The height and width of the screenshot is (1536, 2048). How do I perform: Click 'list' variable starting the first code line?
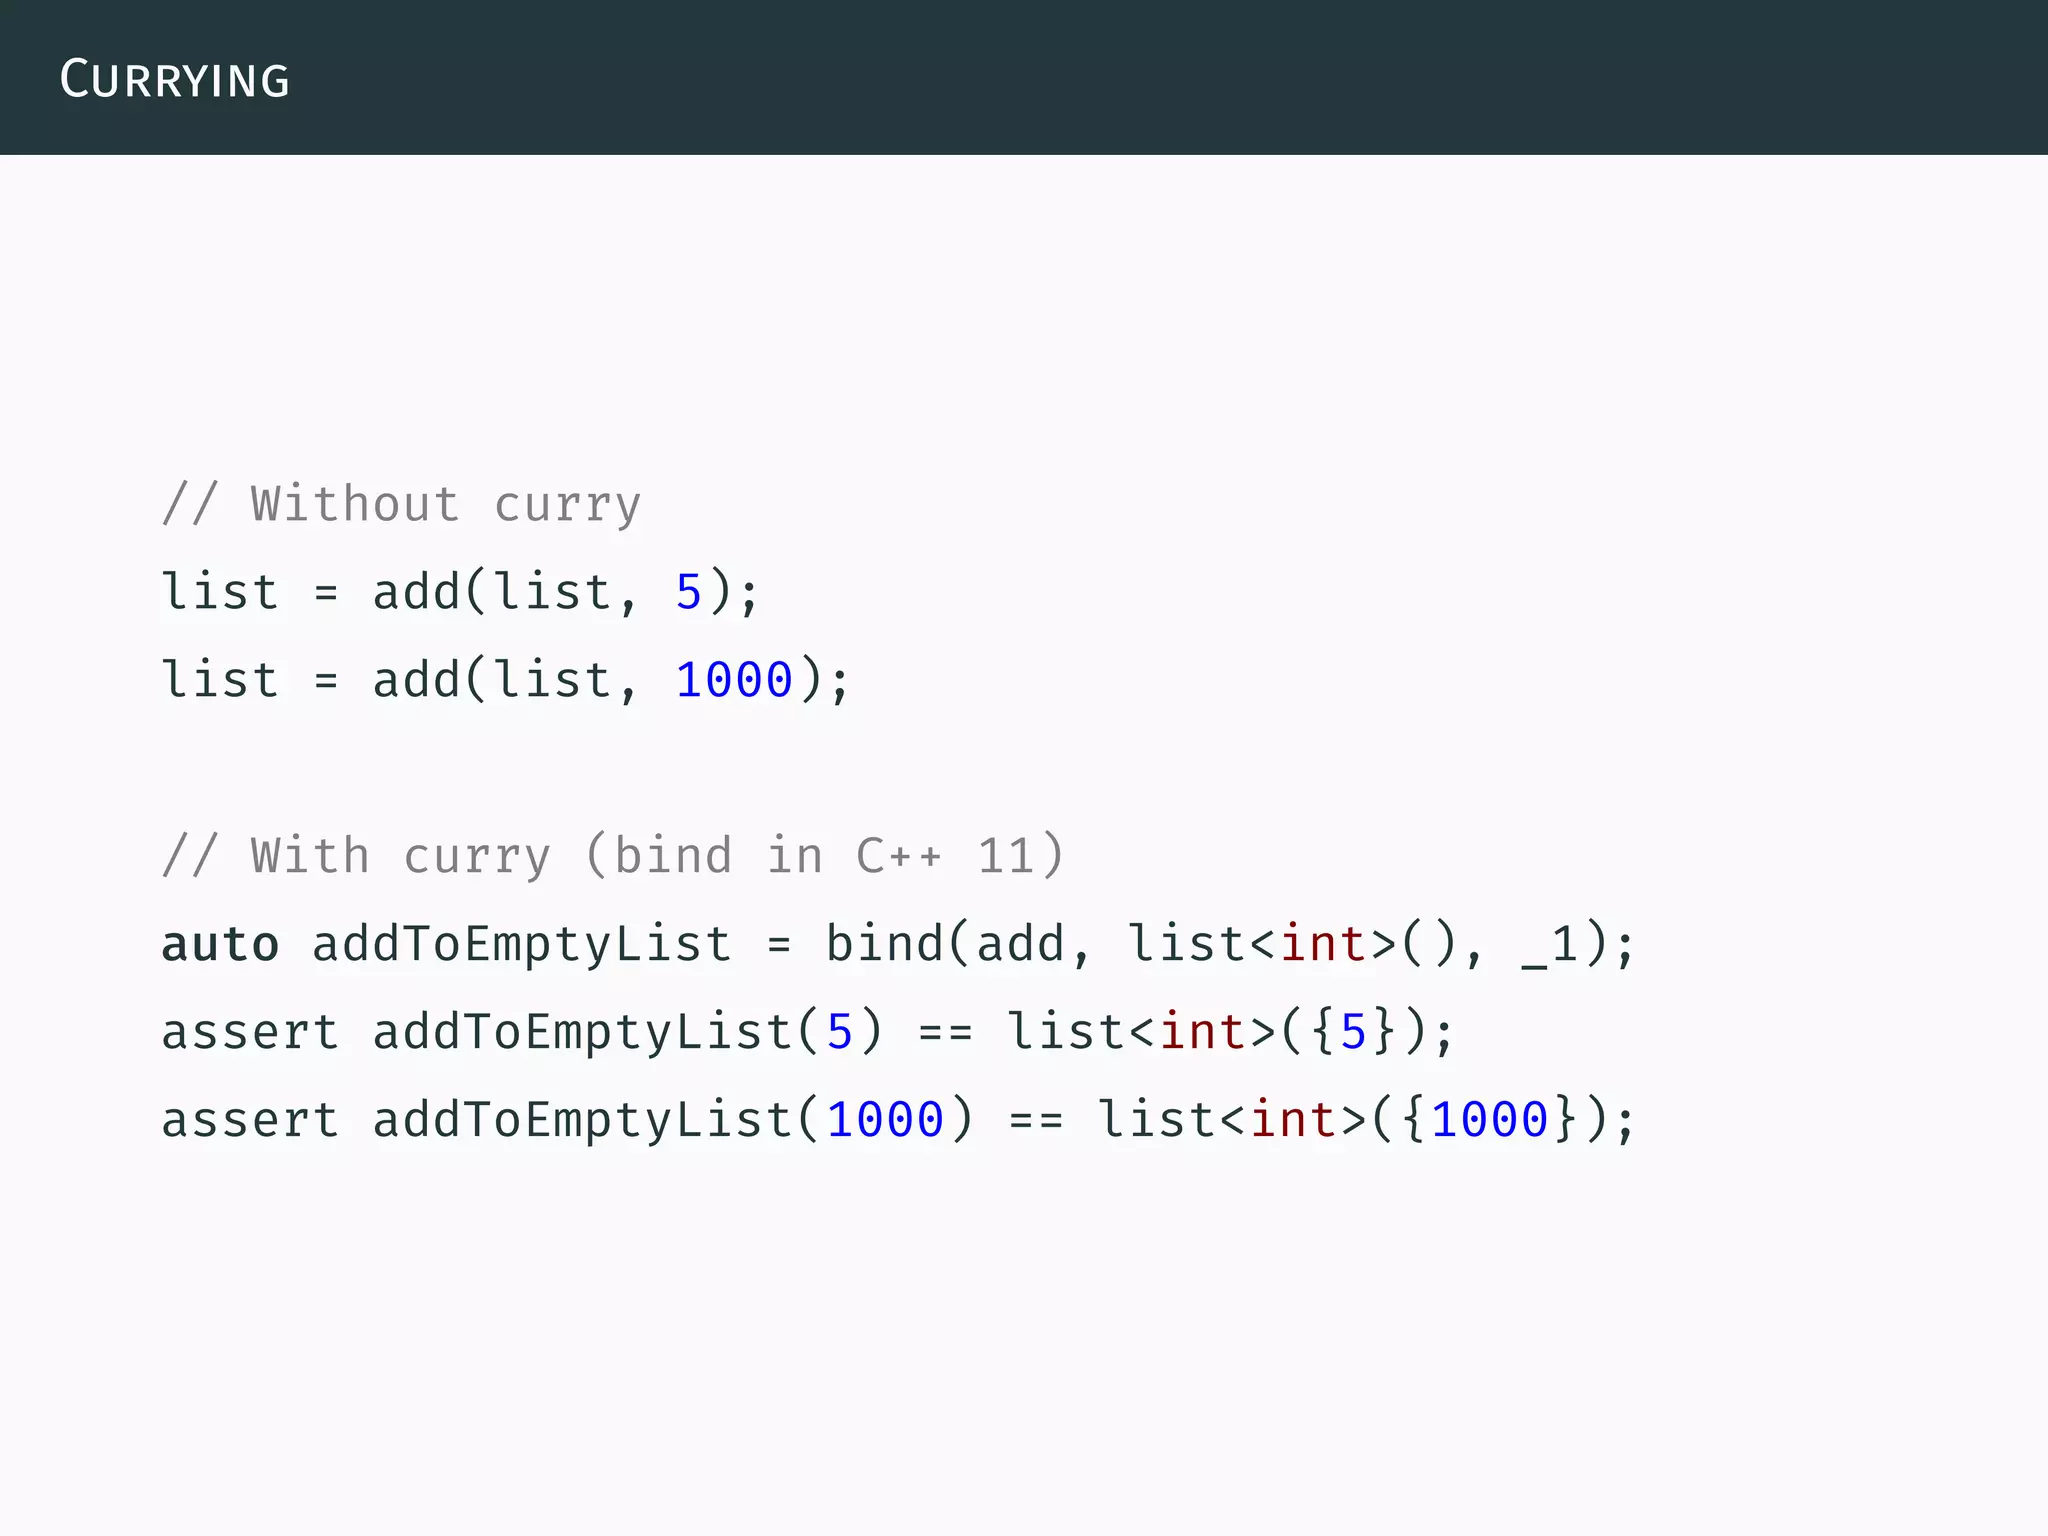220,592
